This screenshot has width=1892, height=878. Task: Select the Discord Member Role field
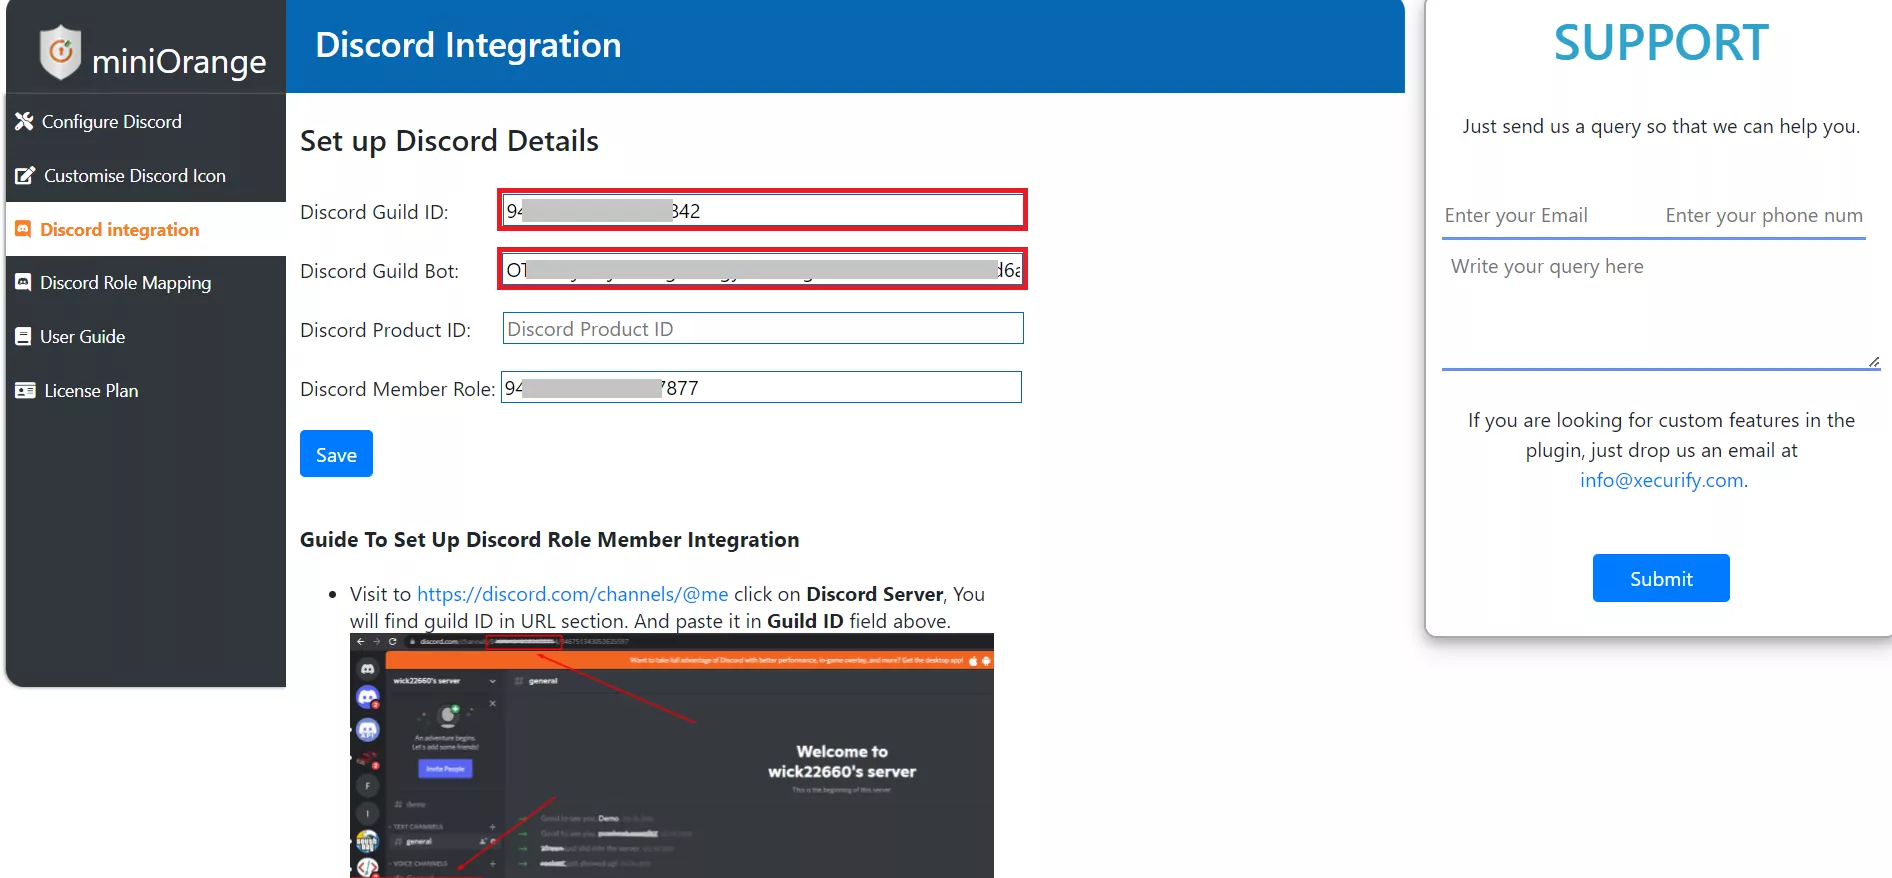[x=761, y=387]
